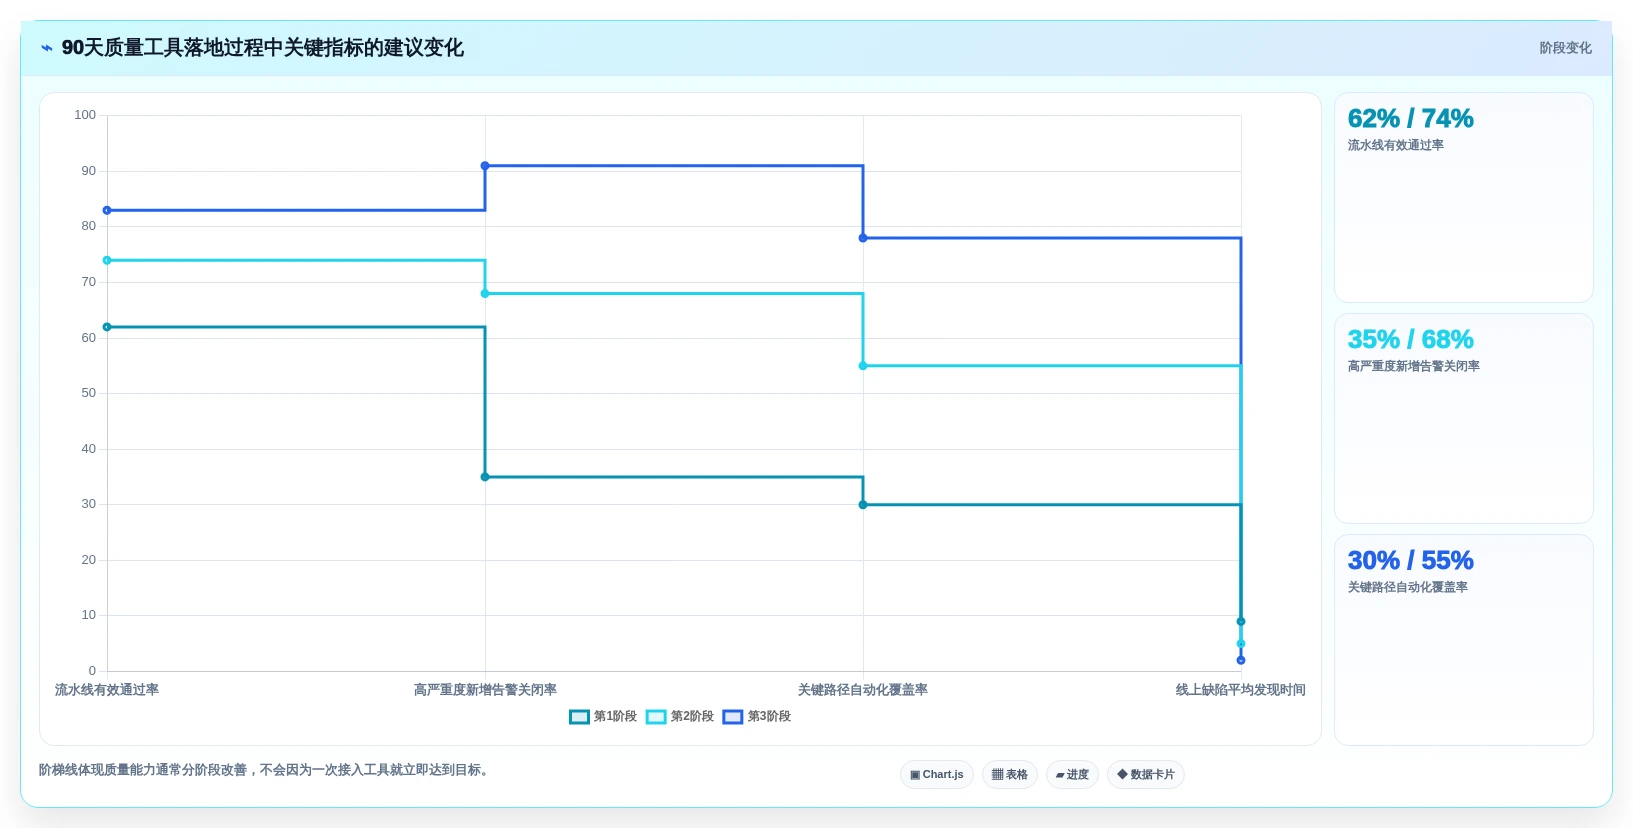Click 第3阶段 last data point near 2
The height and width of the screenshot is (828, 1633).
click(x=1241, y=660)
